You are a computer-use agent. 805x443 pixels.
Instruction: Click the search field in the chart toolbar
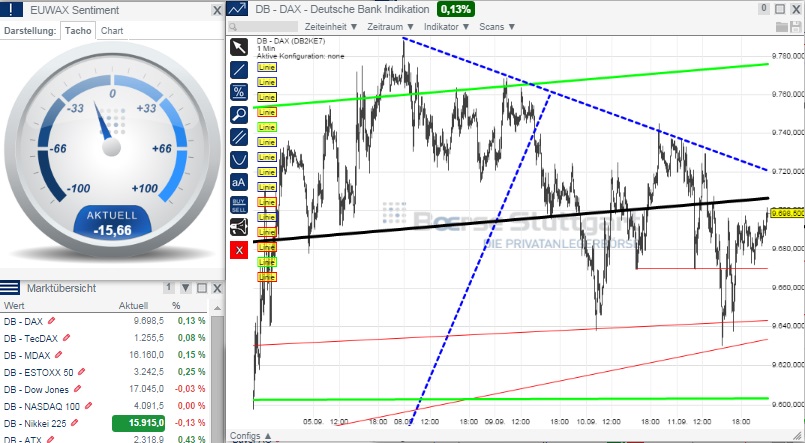click(x=263, y=27)
